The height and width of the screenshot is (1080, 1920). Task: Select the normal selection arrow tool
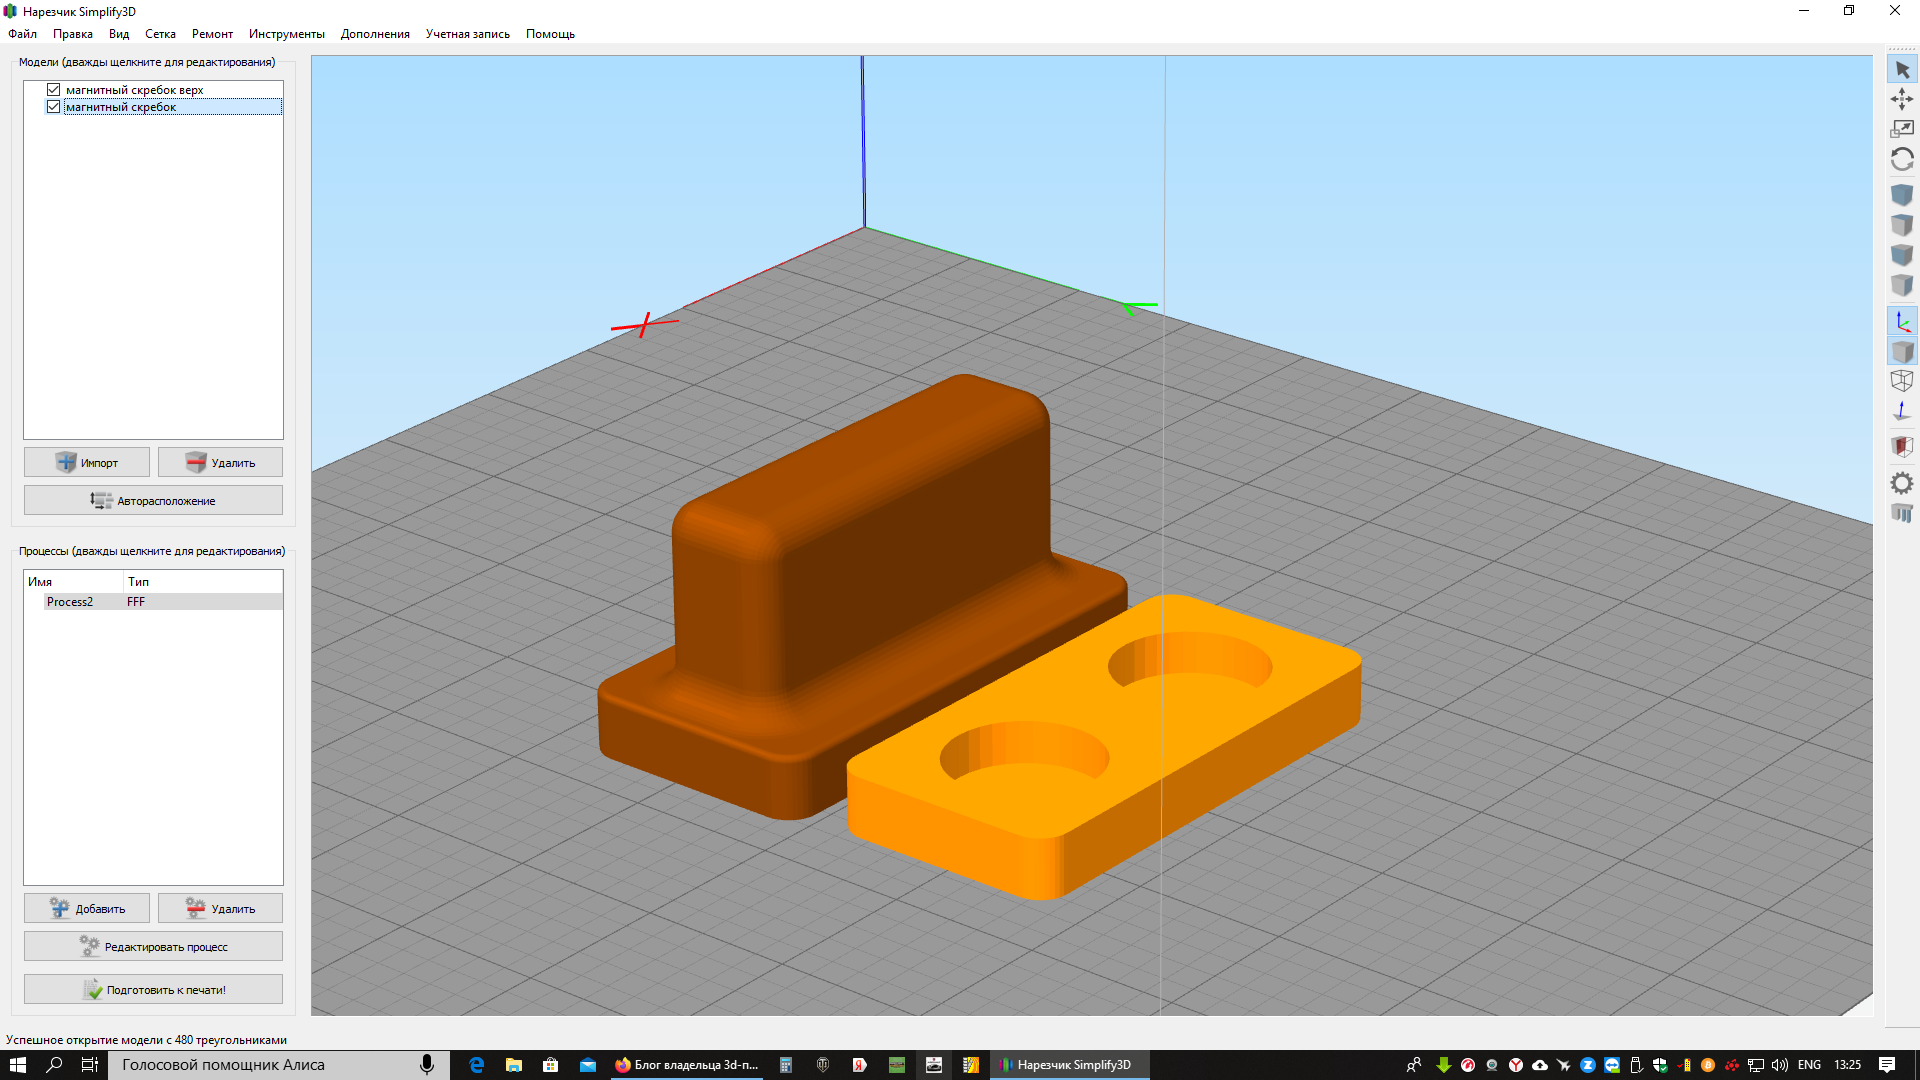click(x=1902, y=70)
